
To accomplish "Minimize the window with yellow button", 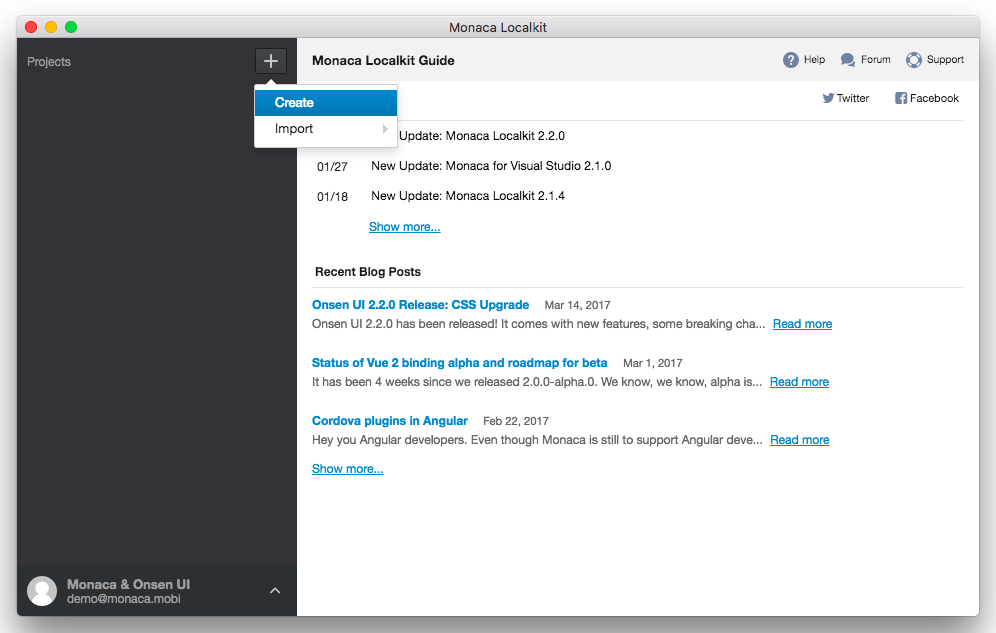I will [51, 27].
